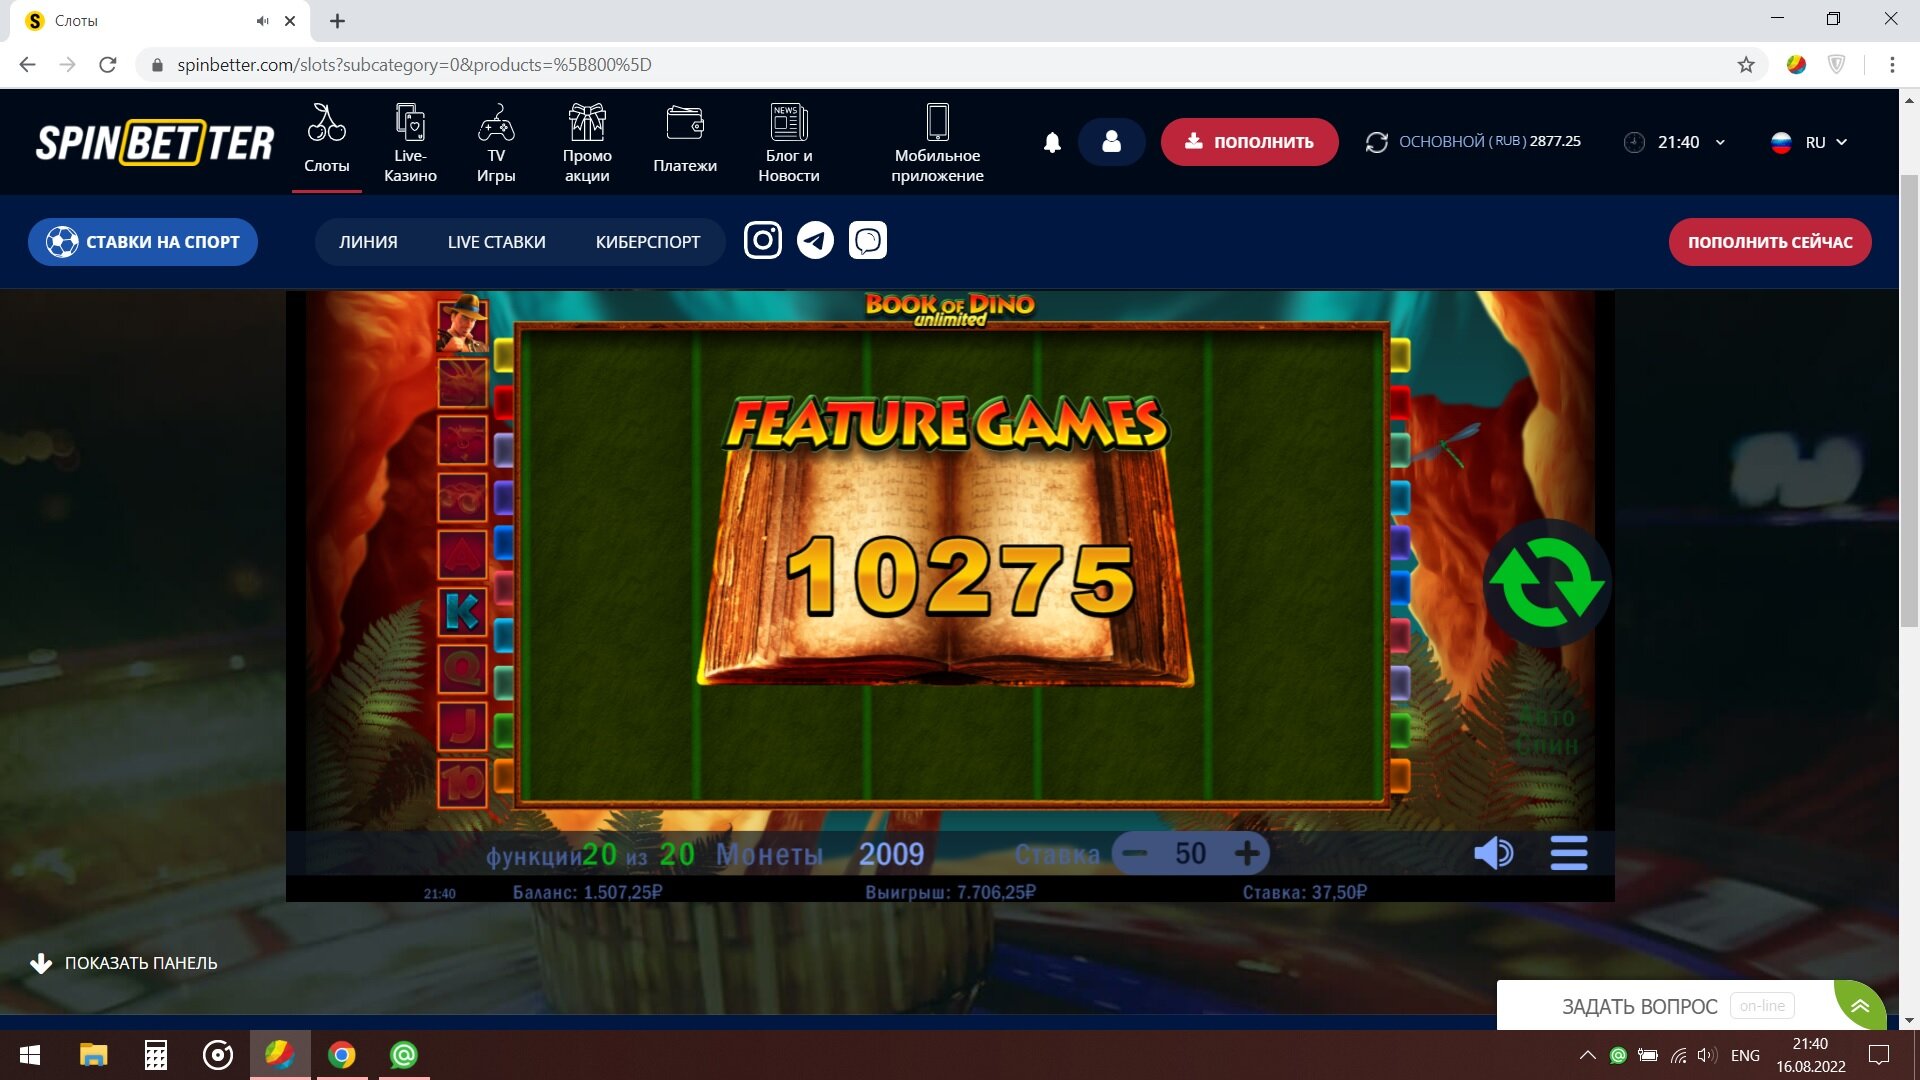Open the Telegram social link
The height and width of the screenshot is (1080, 1920).
pos(815,241)
